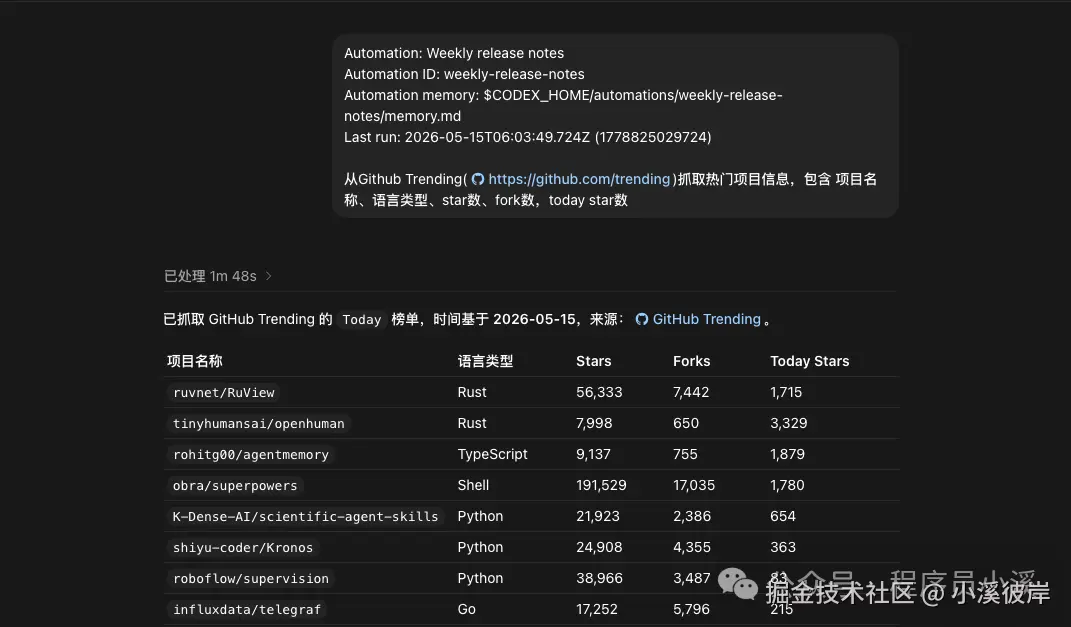This screenshot has width=1071, height=627.
Task: Click the Shell language cell
Action: (x=473, y=485)
